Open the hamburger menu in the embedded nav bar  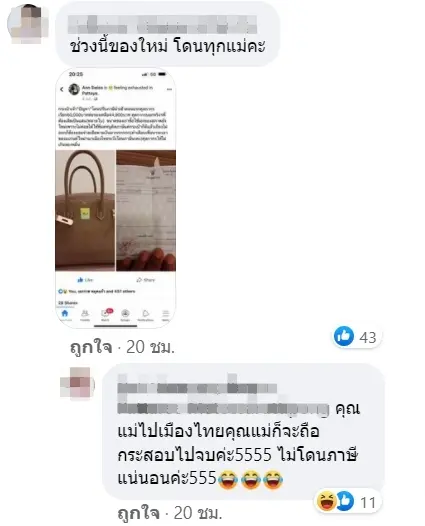coord(166,314)
